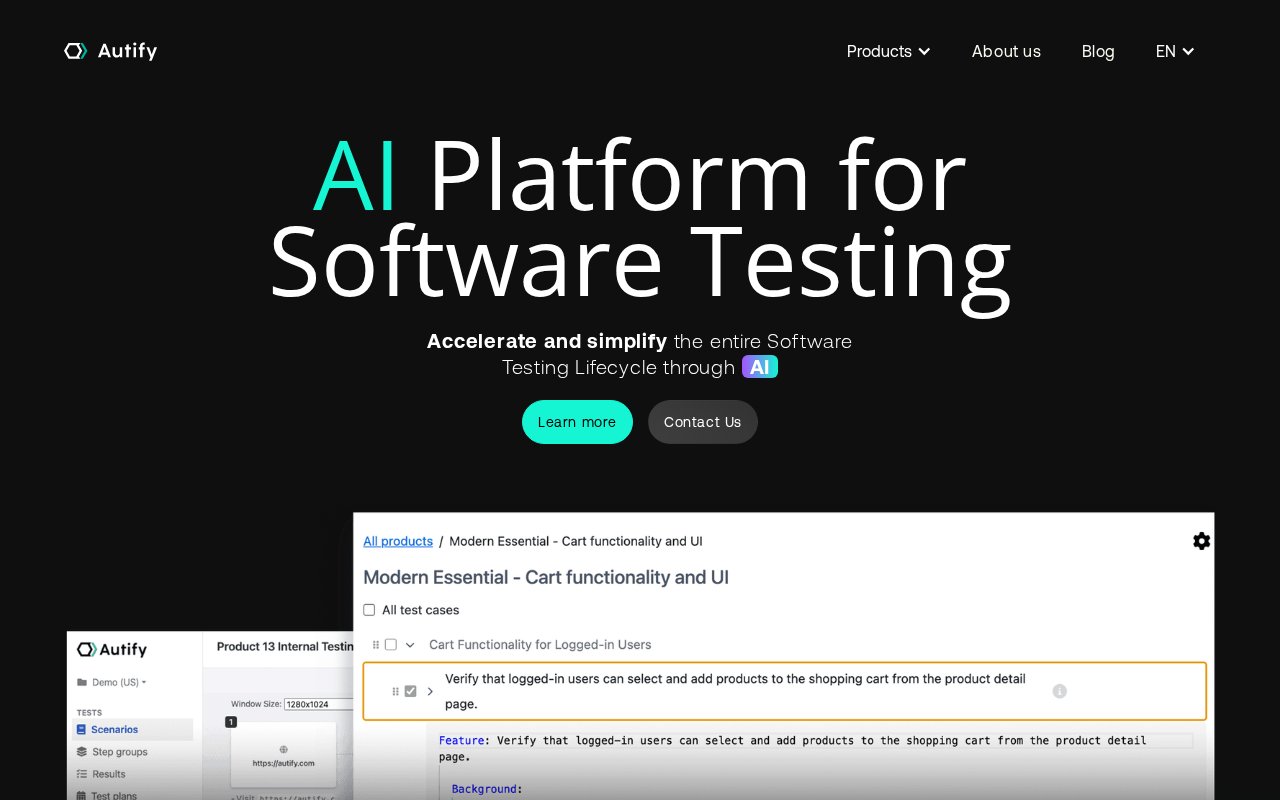Open the EN language selector
This screenshot has height=800, width=1280.
pos(1175,51)
